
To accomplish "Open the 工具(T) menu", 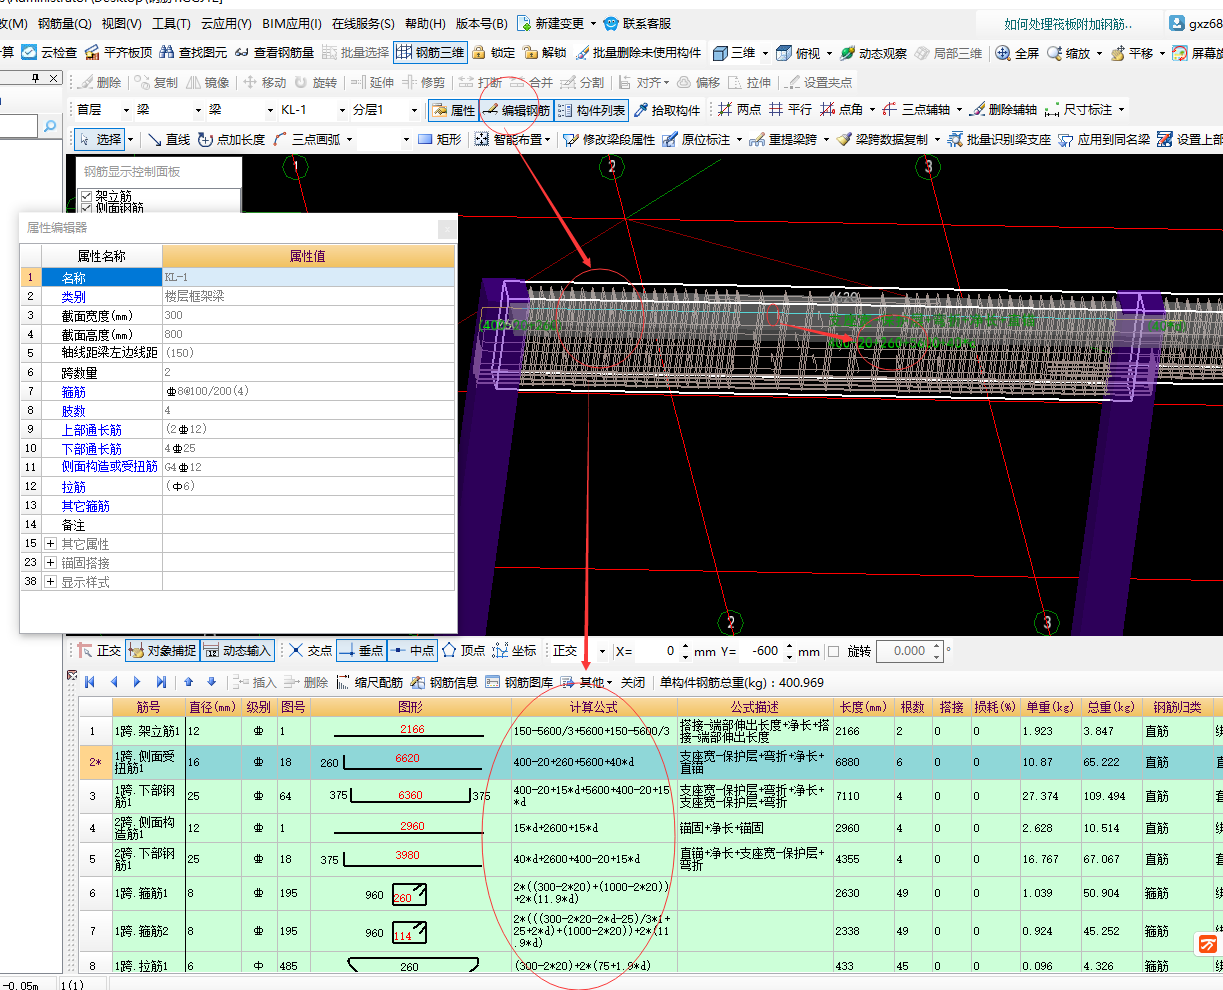I will [170, 23].
